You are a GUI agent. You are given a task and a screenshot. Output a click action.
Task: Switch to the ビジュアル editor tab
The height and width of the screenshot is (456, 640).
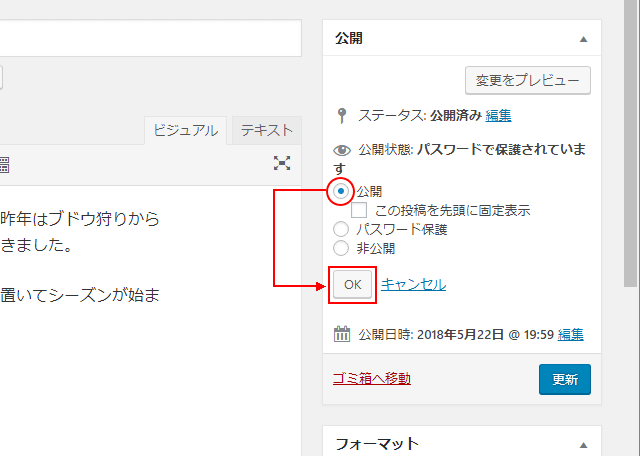click(x=186, y=130)
